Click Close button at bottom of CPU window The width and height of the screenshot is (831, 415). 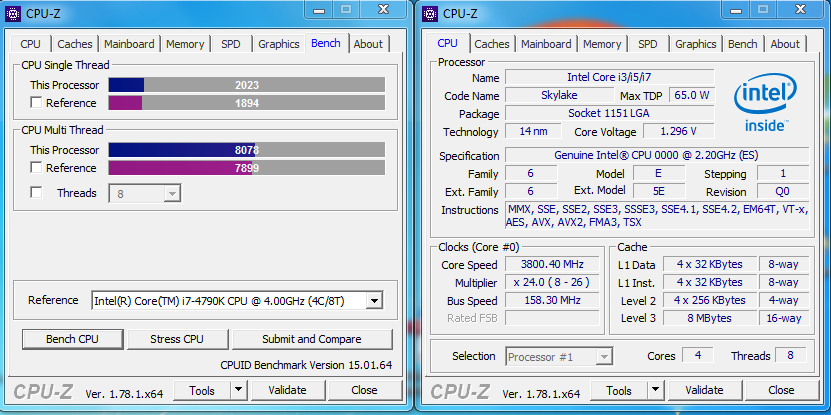point(781,391)
